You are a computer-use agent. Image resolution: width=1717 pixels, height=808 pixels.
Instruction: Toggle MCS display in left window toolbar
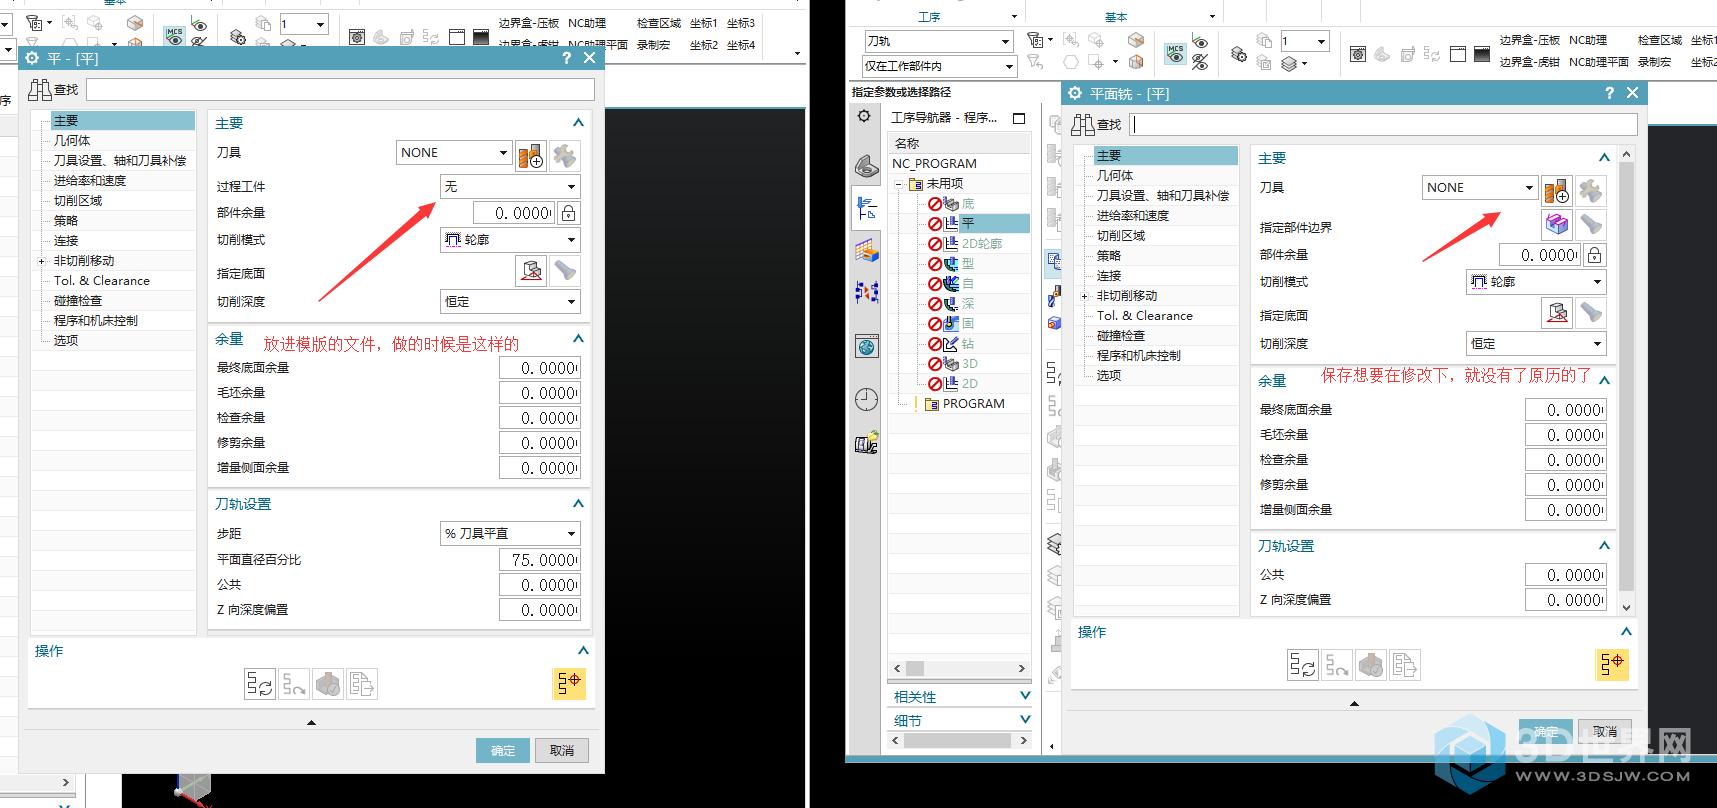point(175,36)
